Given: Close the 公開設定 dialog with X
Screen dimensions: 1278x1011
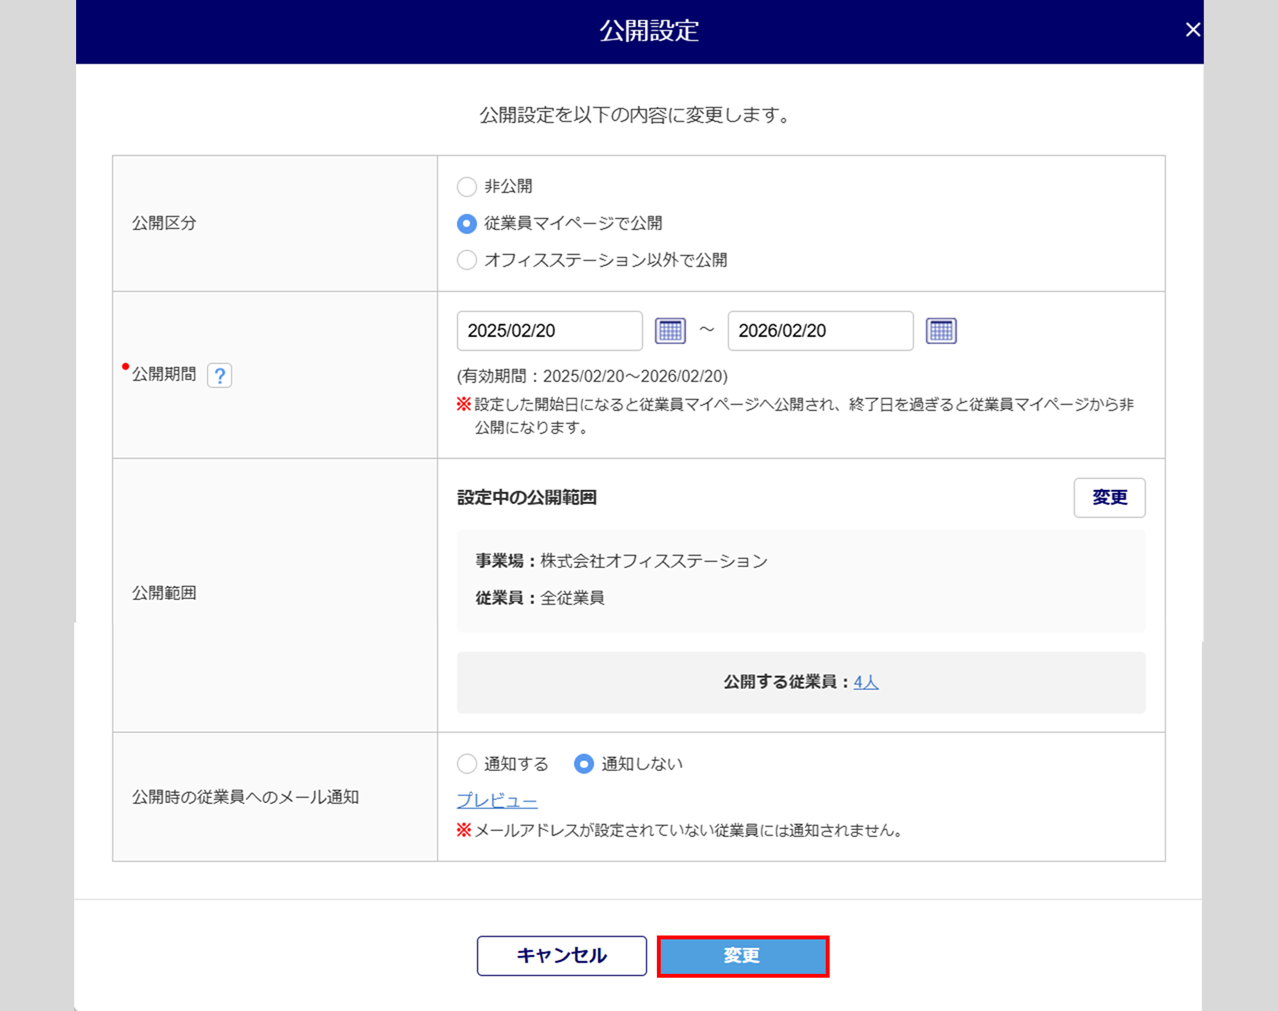Looking at the screenshot, I should 1192,30.
